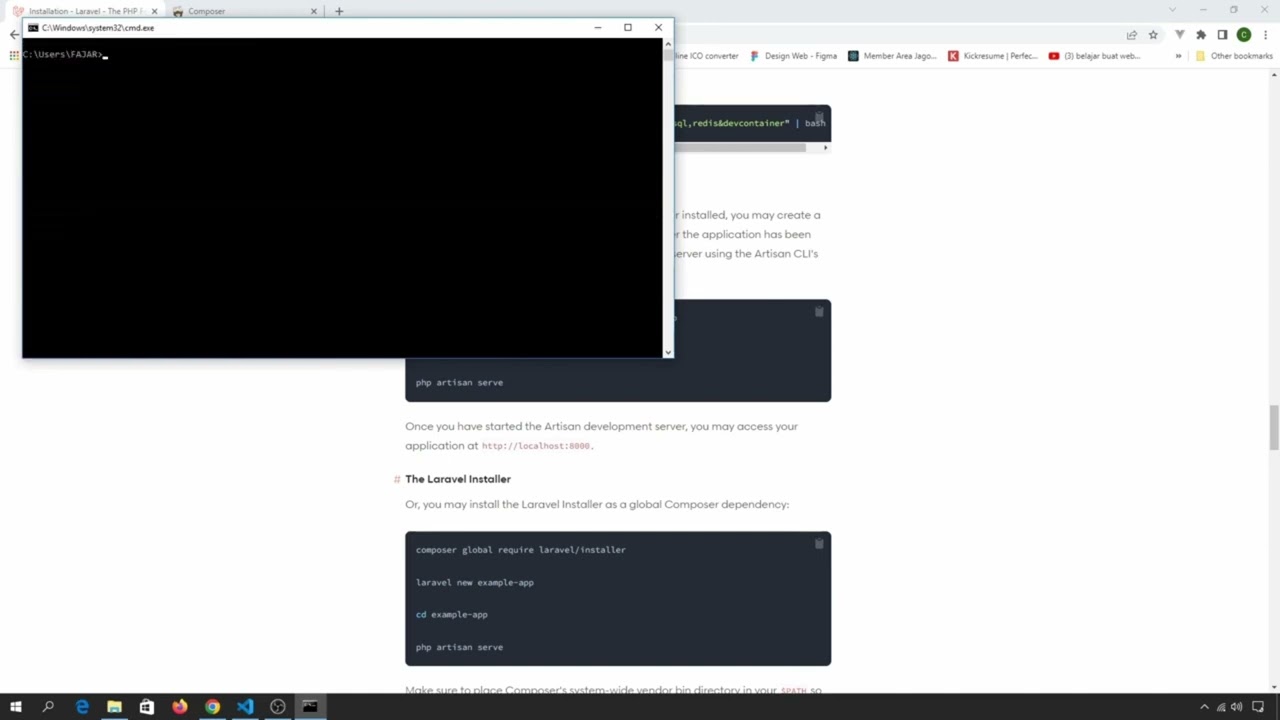Click the http://localhost:8000 text
1280x720 pixels.
pos(536,446)
